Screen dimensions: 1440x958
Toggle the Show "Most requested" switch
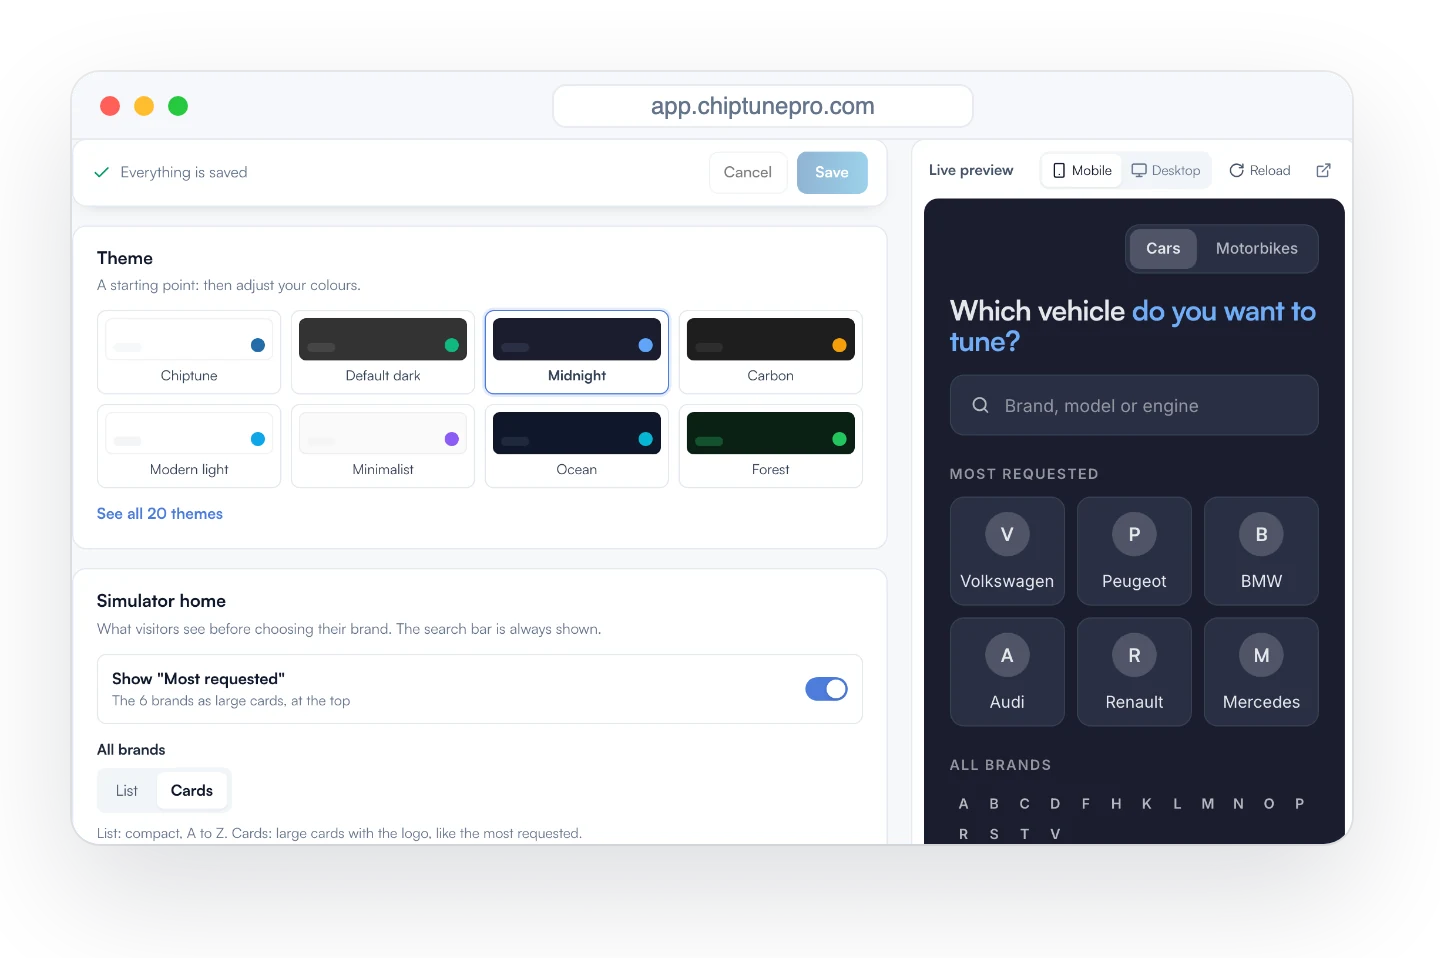pyautogui.click(x=826, y=689)
